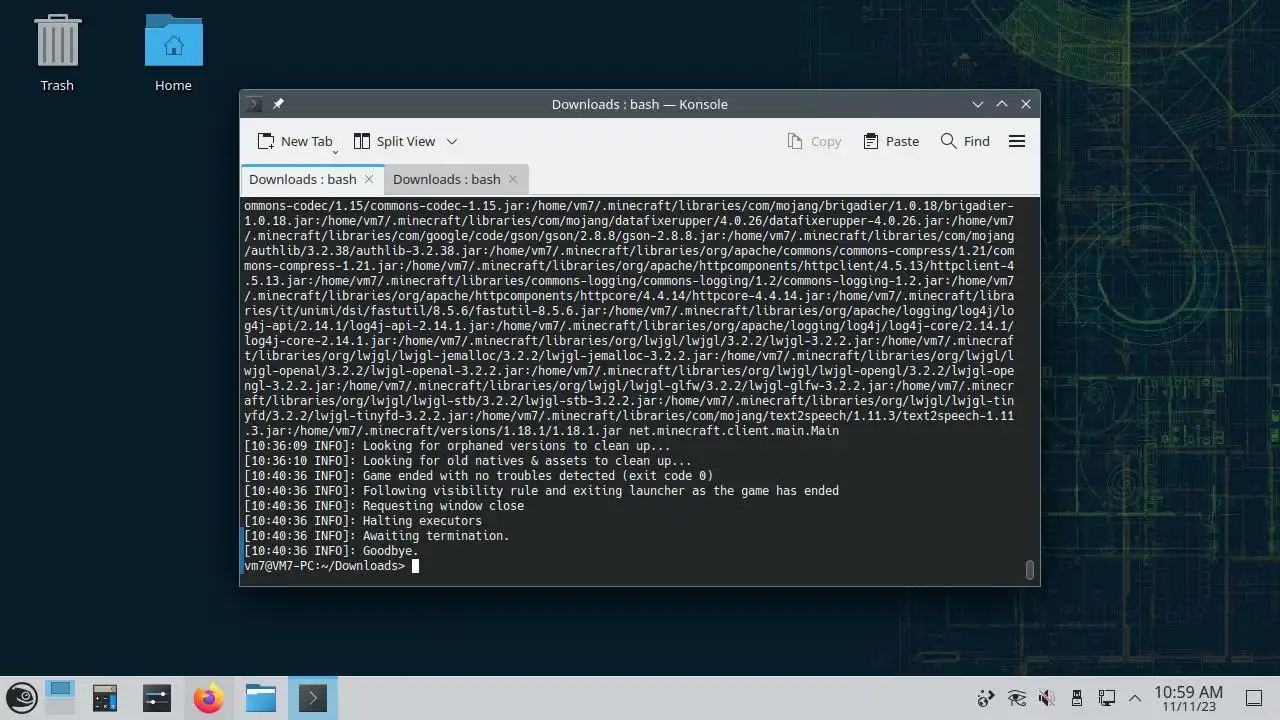Open the Trash desktop icon
This screenshot has height=720, width=1280.
(57, 54)
